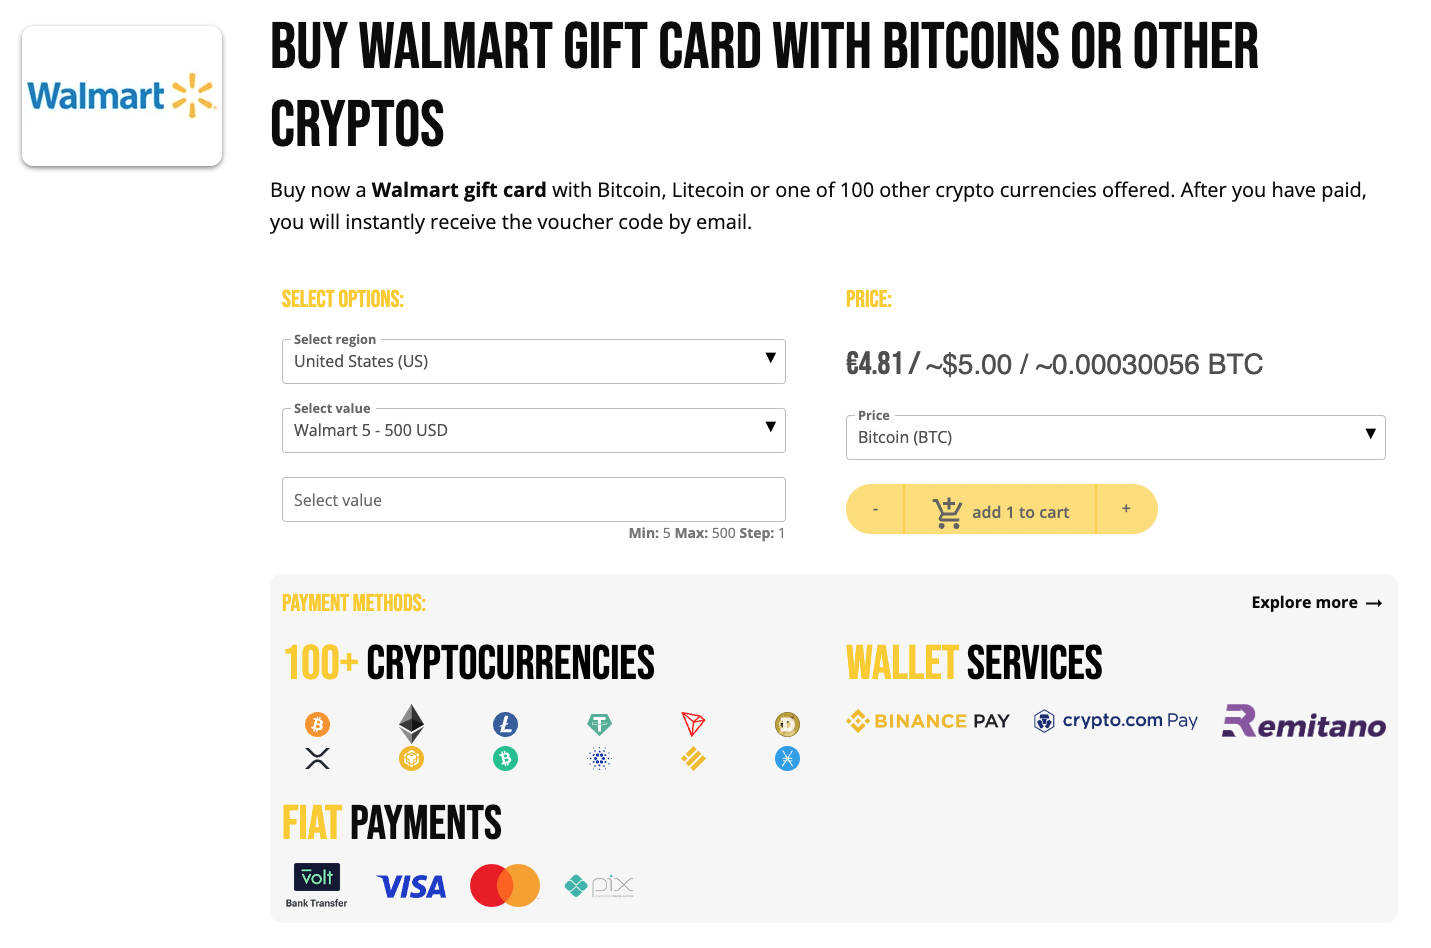Expand Walmart 5 - 500 USD dropdown

(x=534, y=430)
